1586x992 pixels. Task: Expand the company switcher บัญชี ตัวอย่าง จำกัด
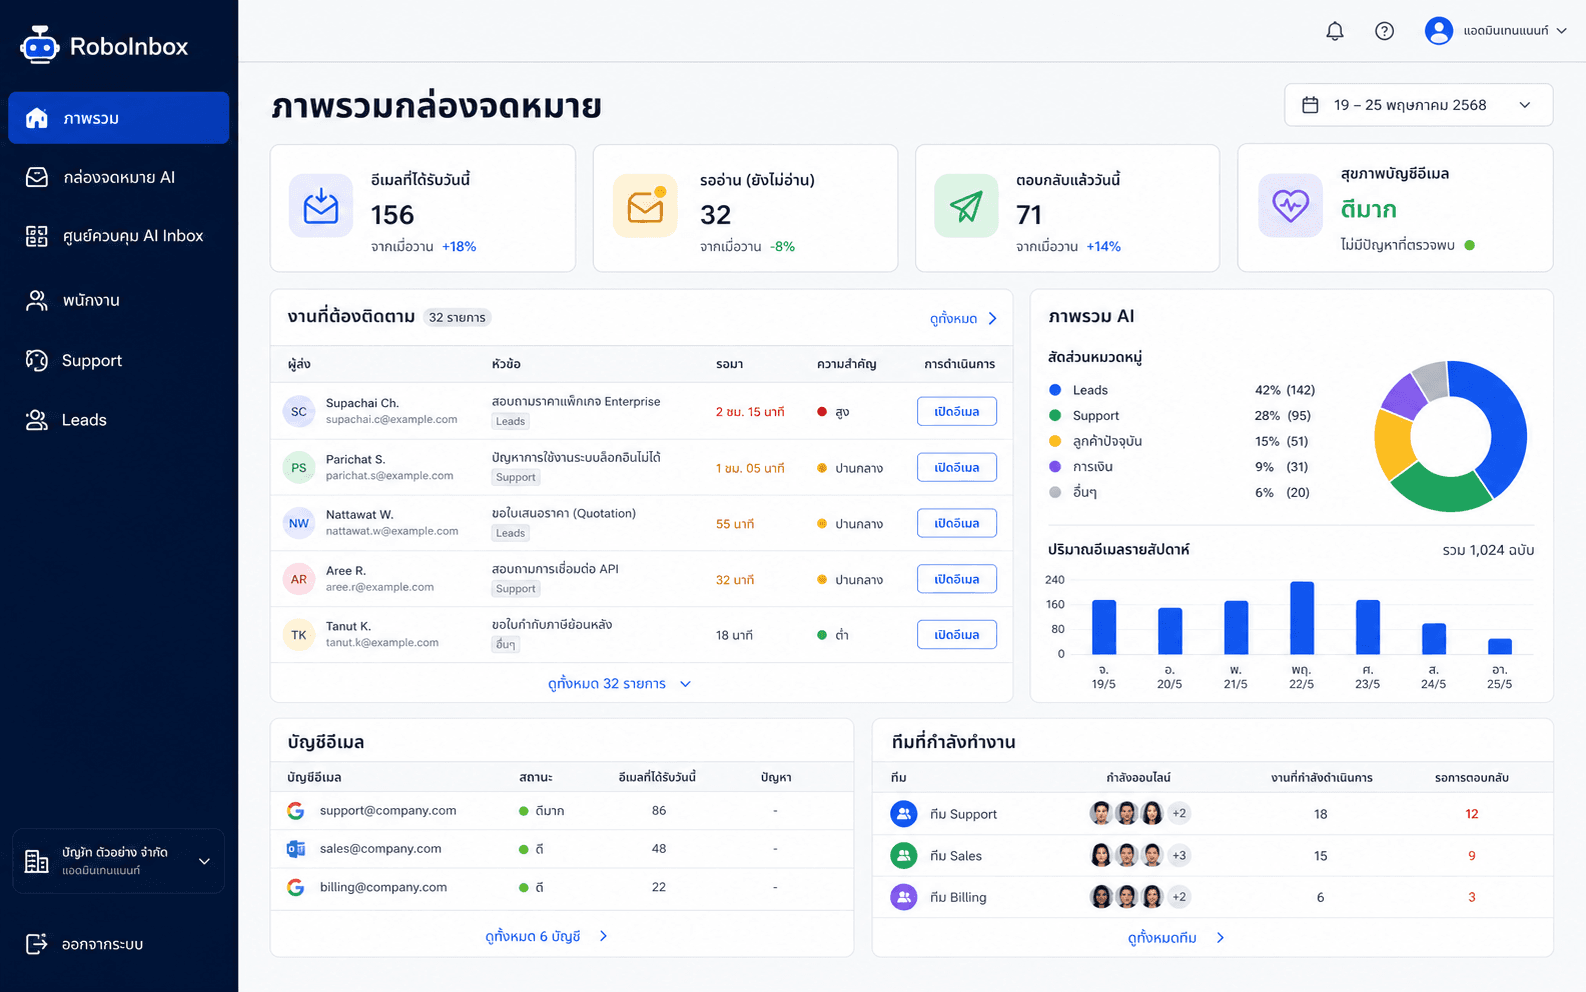118,861
